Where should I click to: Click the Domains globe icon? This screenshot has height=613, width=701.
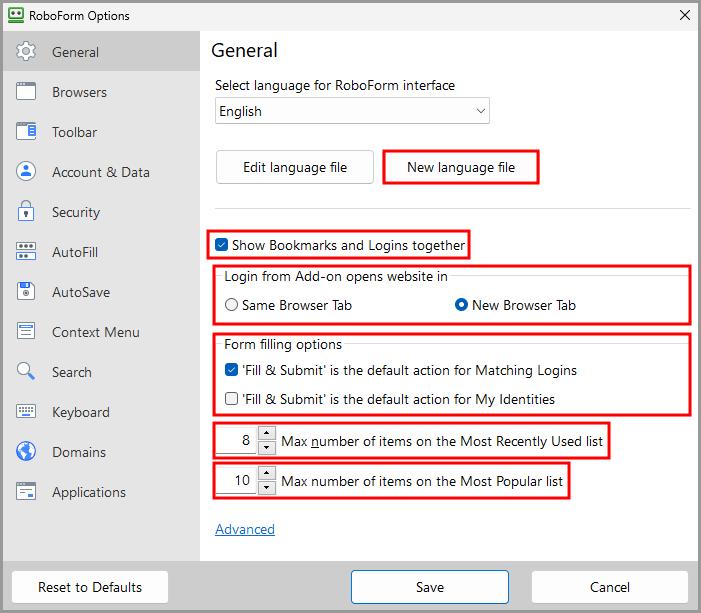coord(26,451)
